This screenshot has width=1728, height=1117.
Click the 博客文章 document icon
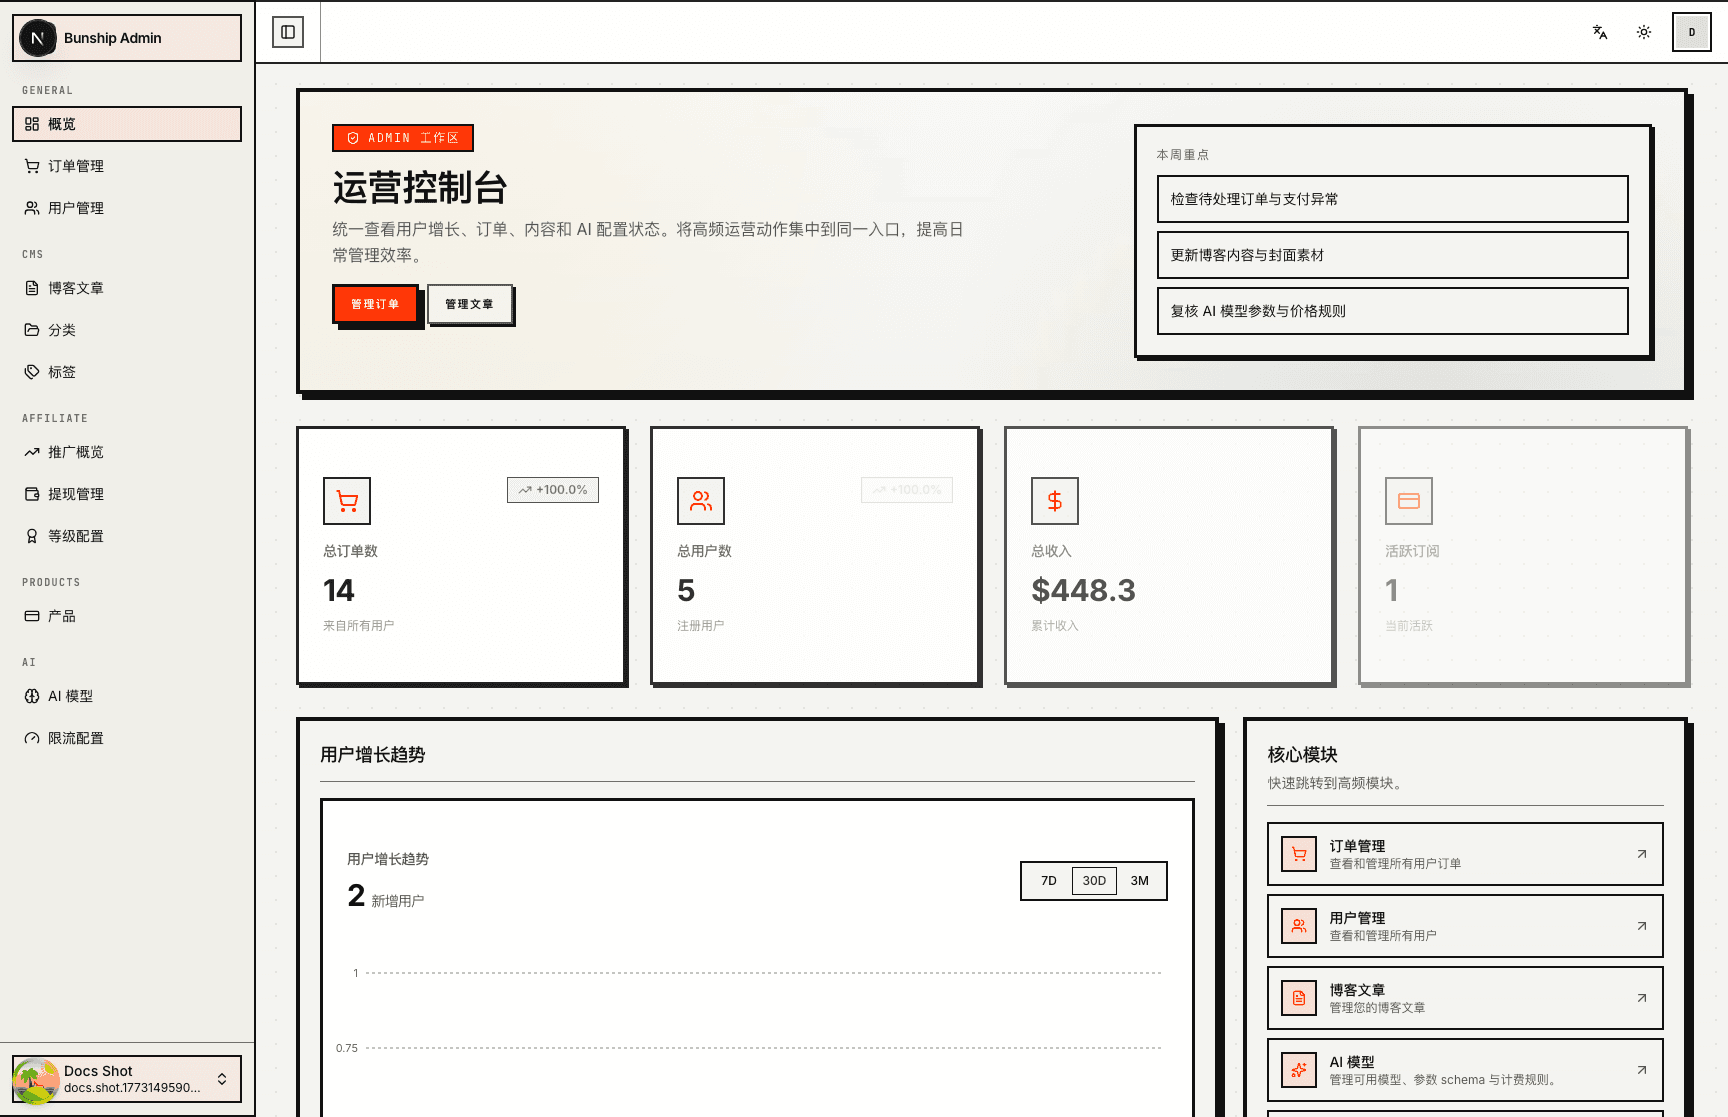[x=32, y=288]
